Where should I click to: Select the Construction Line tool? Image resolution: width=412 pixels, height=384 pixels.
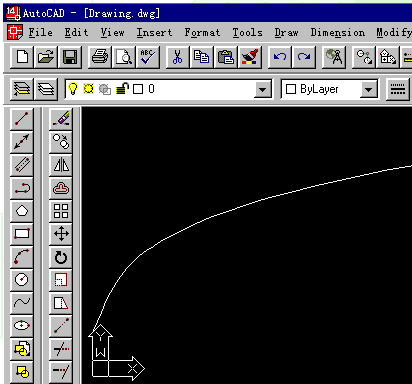[22, 142]
